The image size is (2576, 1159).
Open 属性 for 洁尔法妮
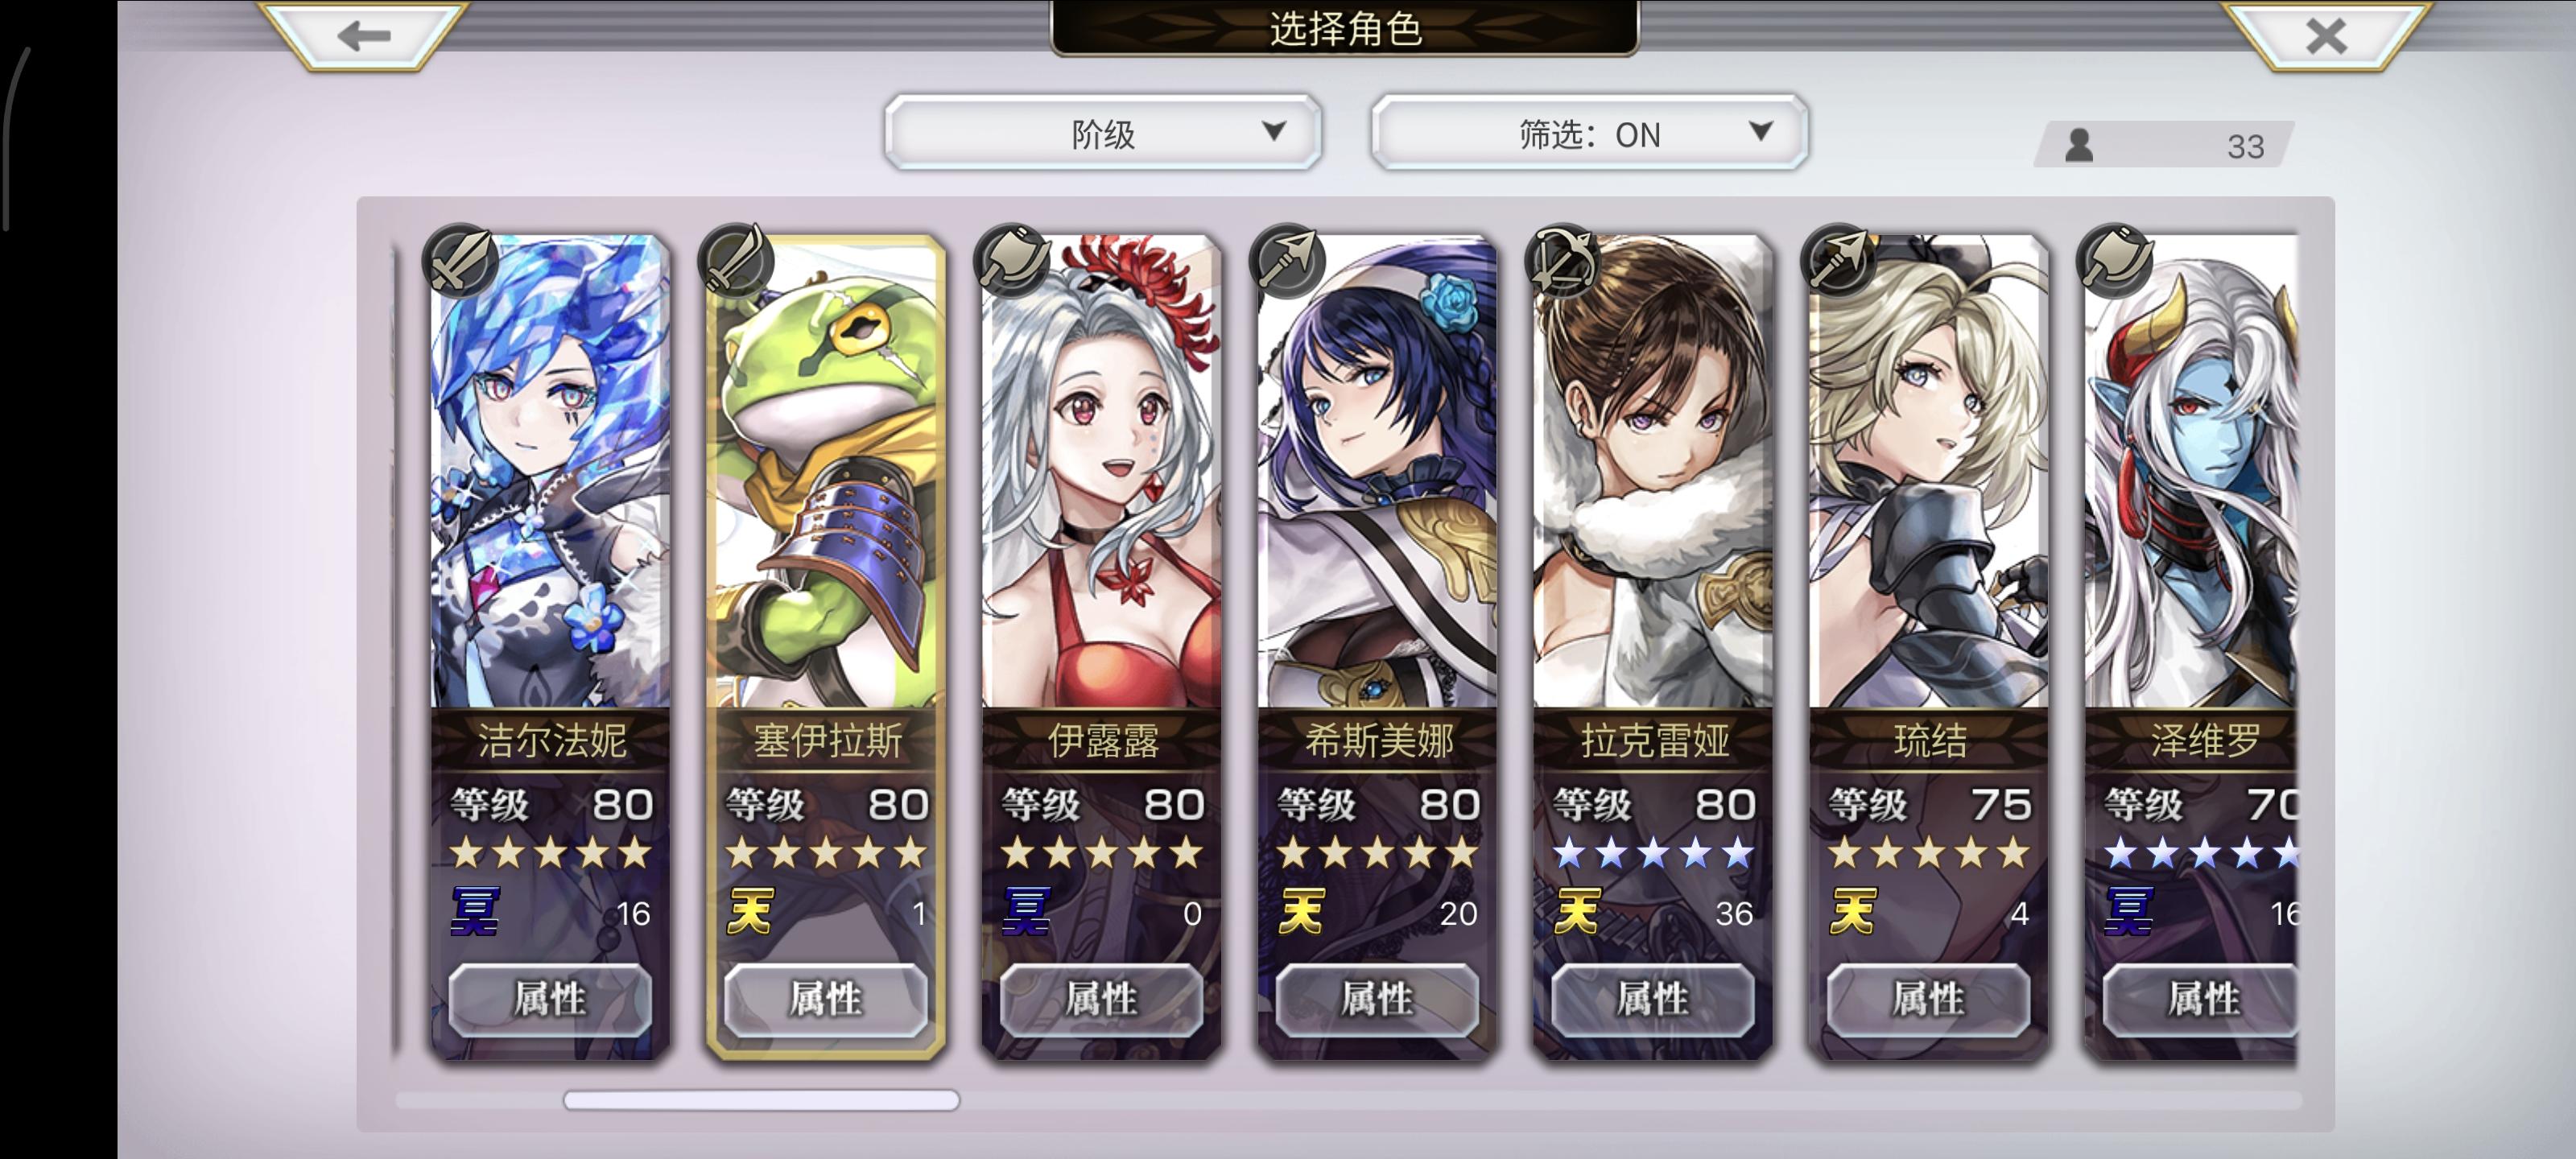click(x=550, y=999)
